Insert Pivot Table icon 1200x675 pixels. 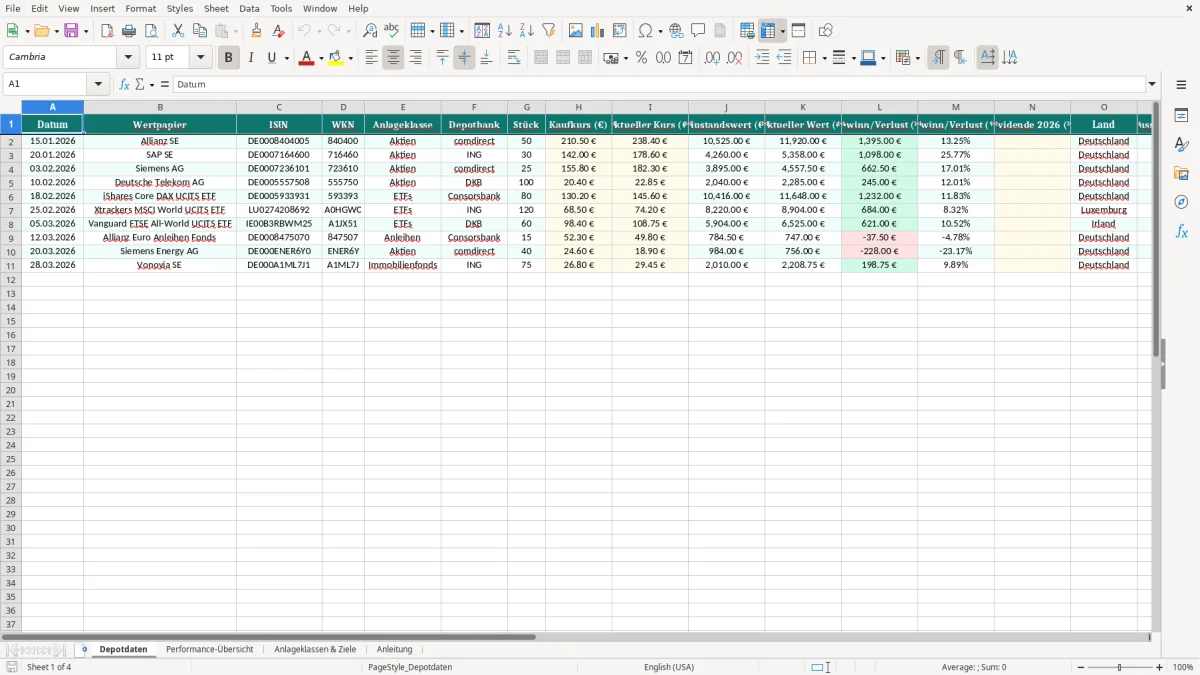coord(620,31)
